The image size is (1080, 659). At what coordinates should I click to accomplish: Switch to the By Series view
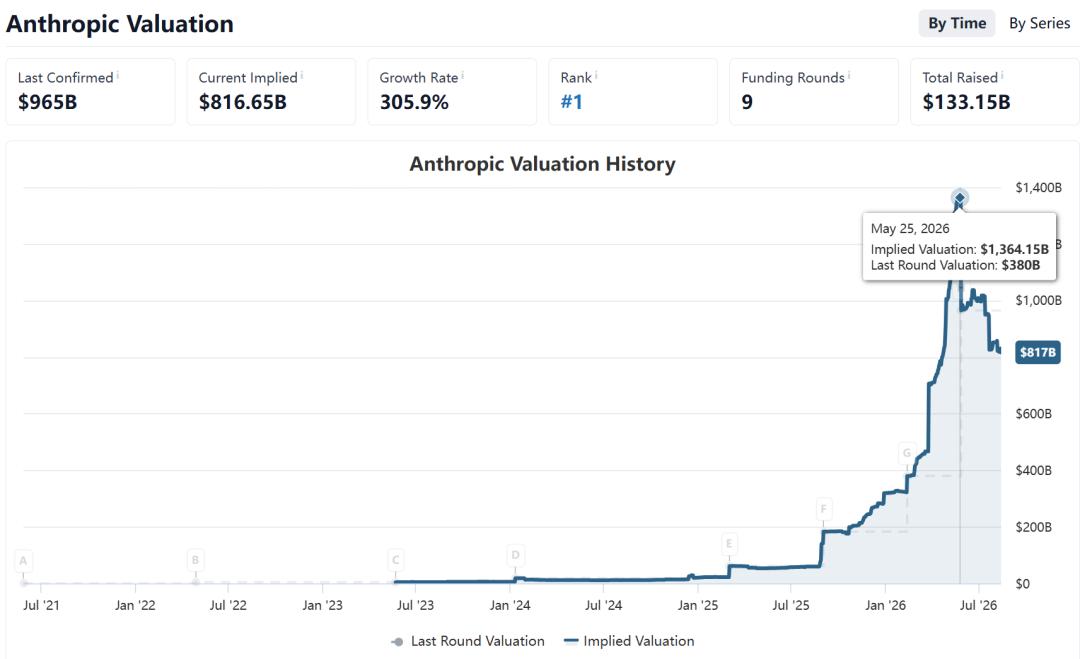(x=1039, y=23)
